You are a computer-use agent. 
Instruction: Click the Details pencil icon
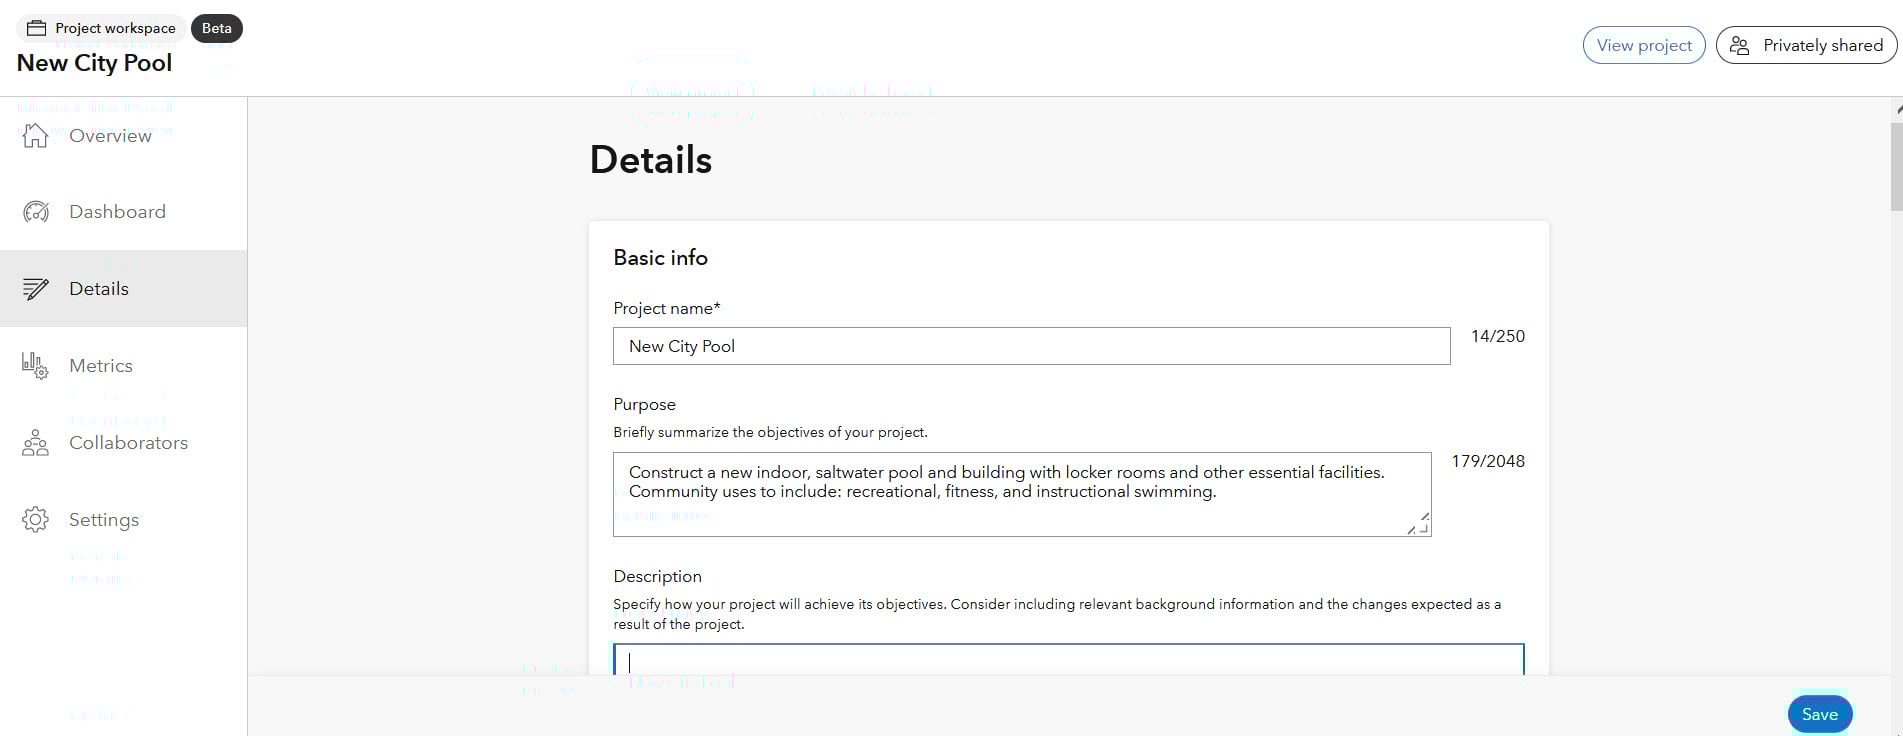point(35,289)
